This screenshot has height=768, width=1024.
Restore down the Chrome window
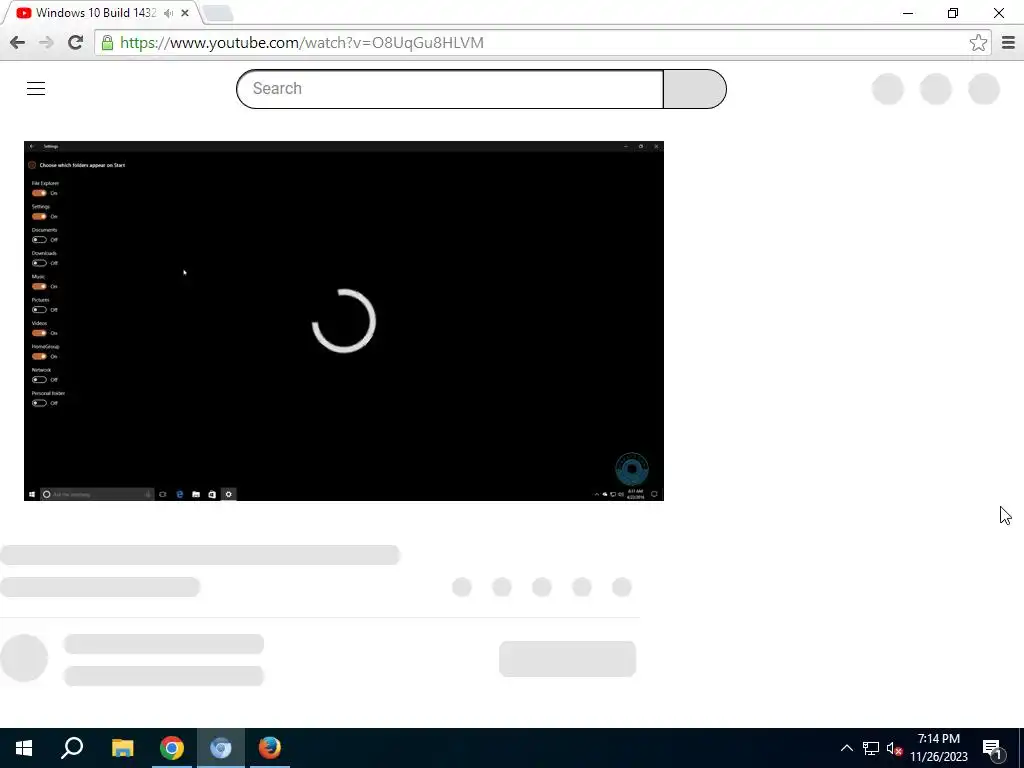(x=953, y=13)
